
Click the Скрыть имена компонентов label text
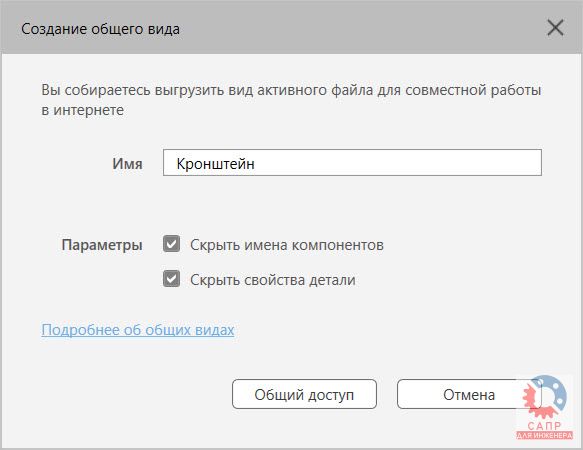click(287, 245)
